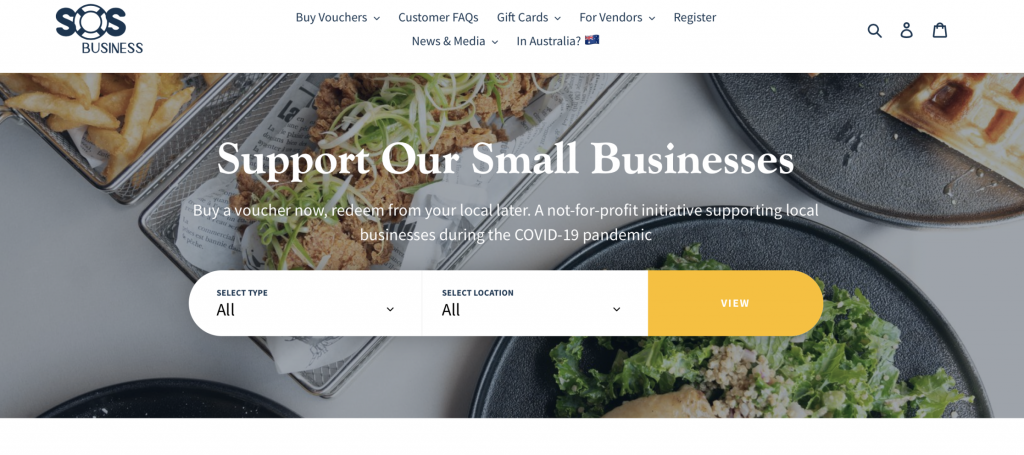Open the shopping cart icon
The width and height of the screenshot is (1024, 455).
[940, 30]
